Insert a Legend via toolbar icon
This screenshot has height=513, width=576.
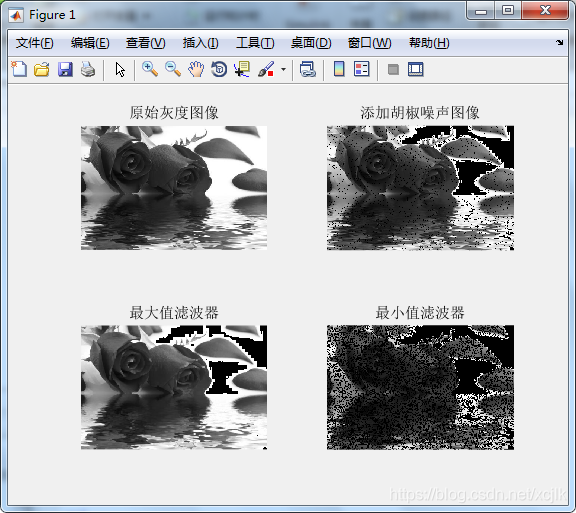pyautogui.click(x=361, y=69)
